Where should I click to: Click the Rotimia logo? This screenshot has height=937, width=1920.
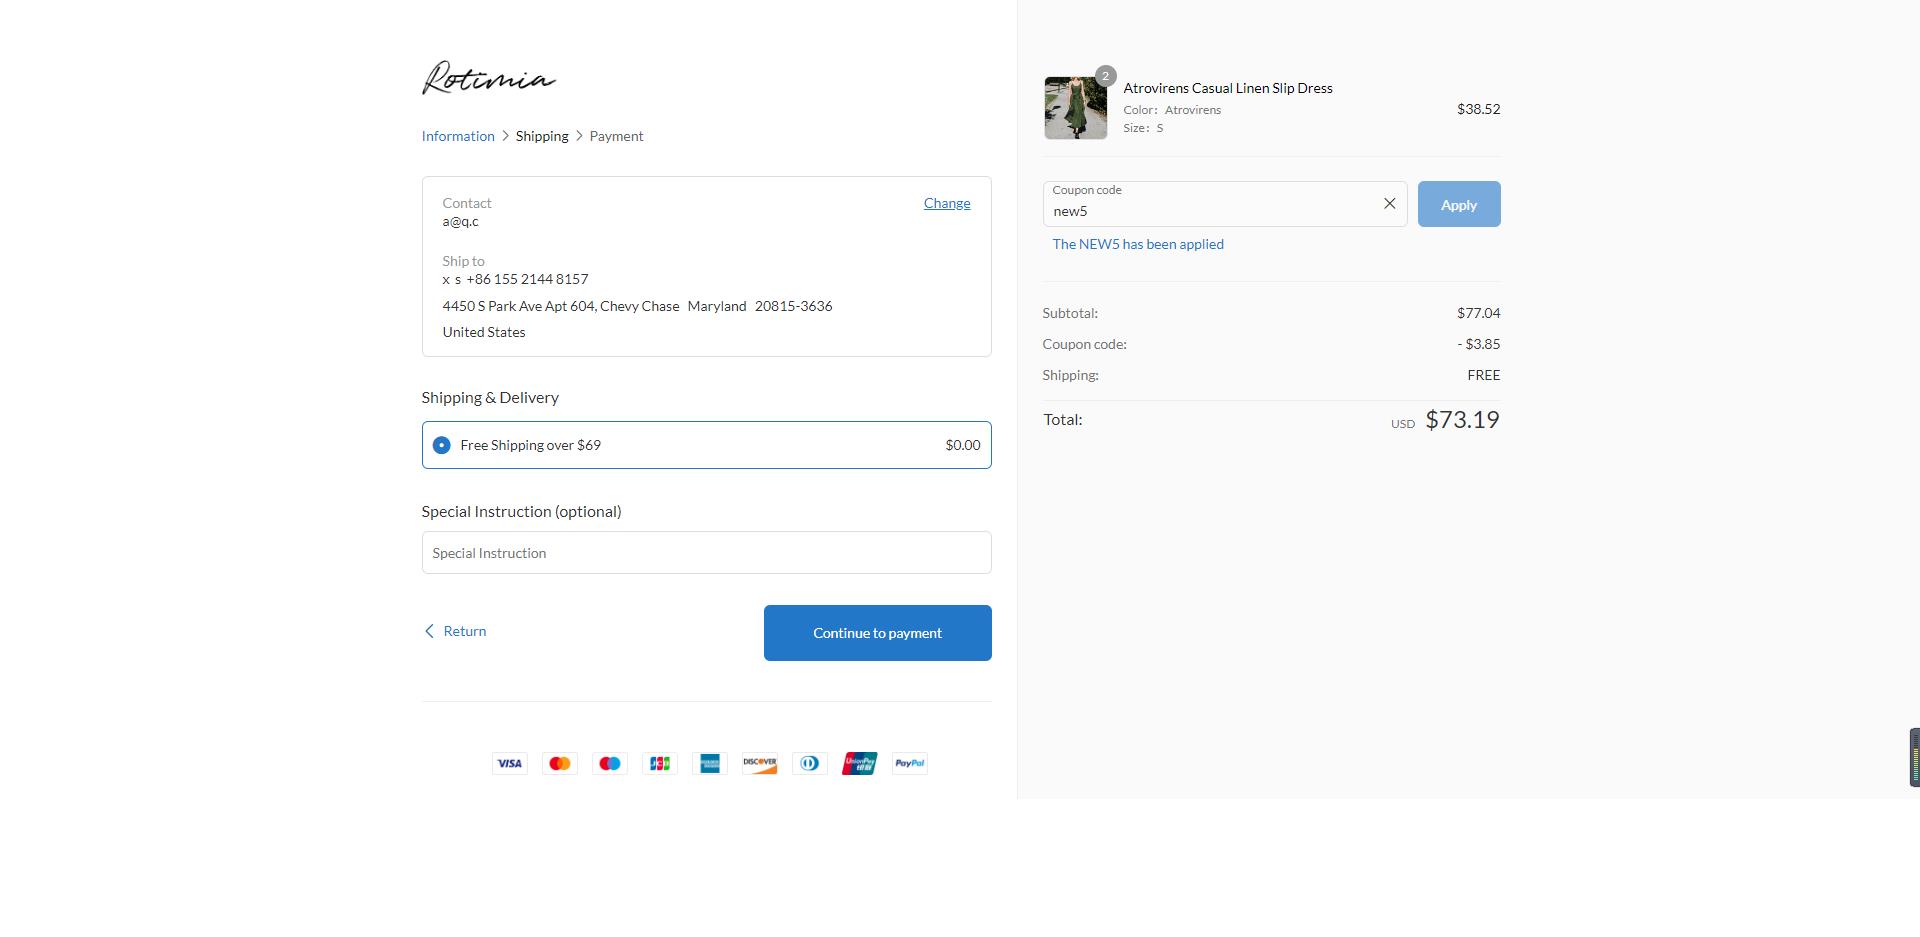click(489, 78)
